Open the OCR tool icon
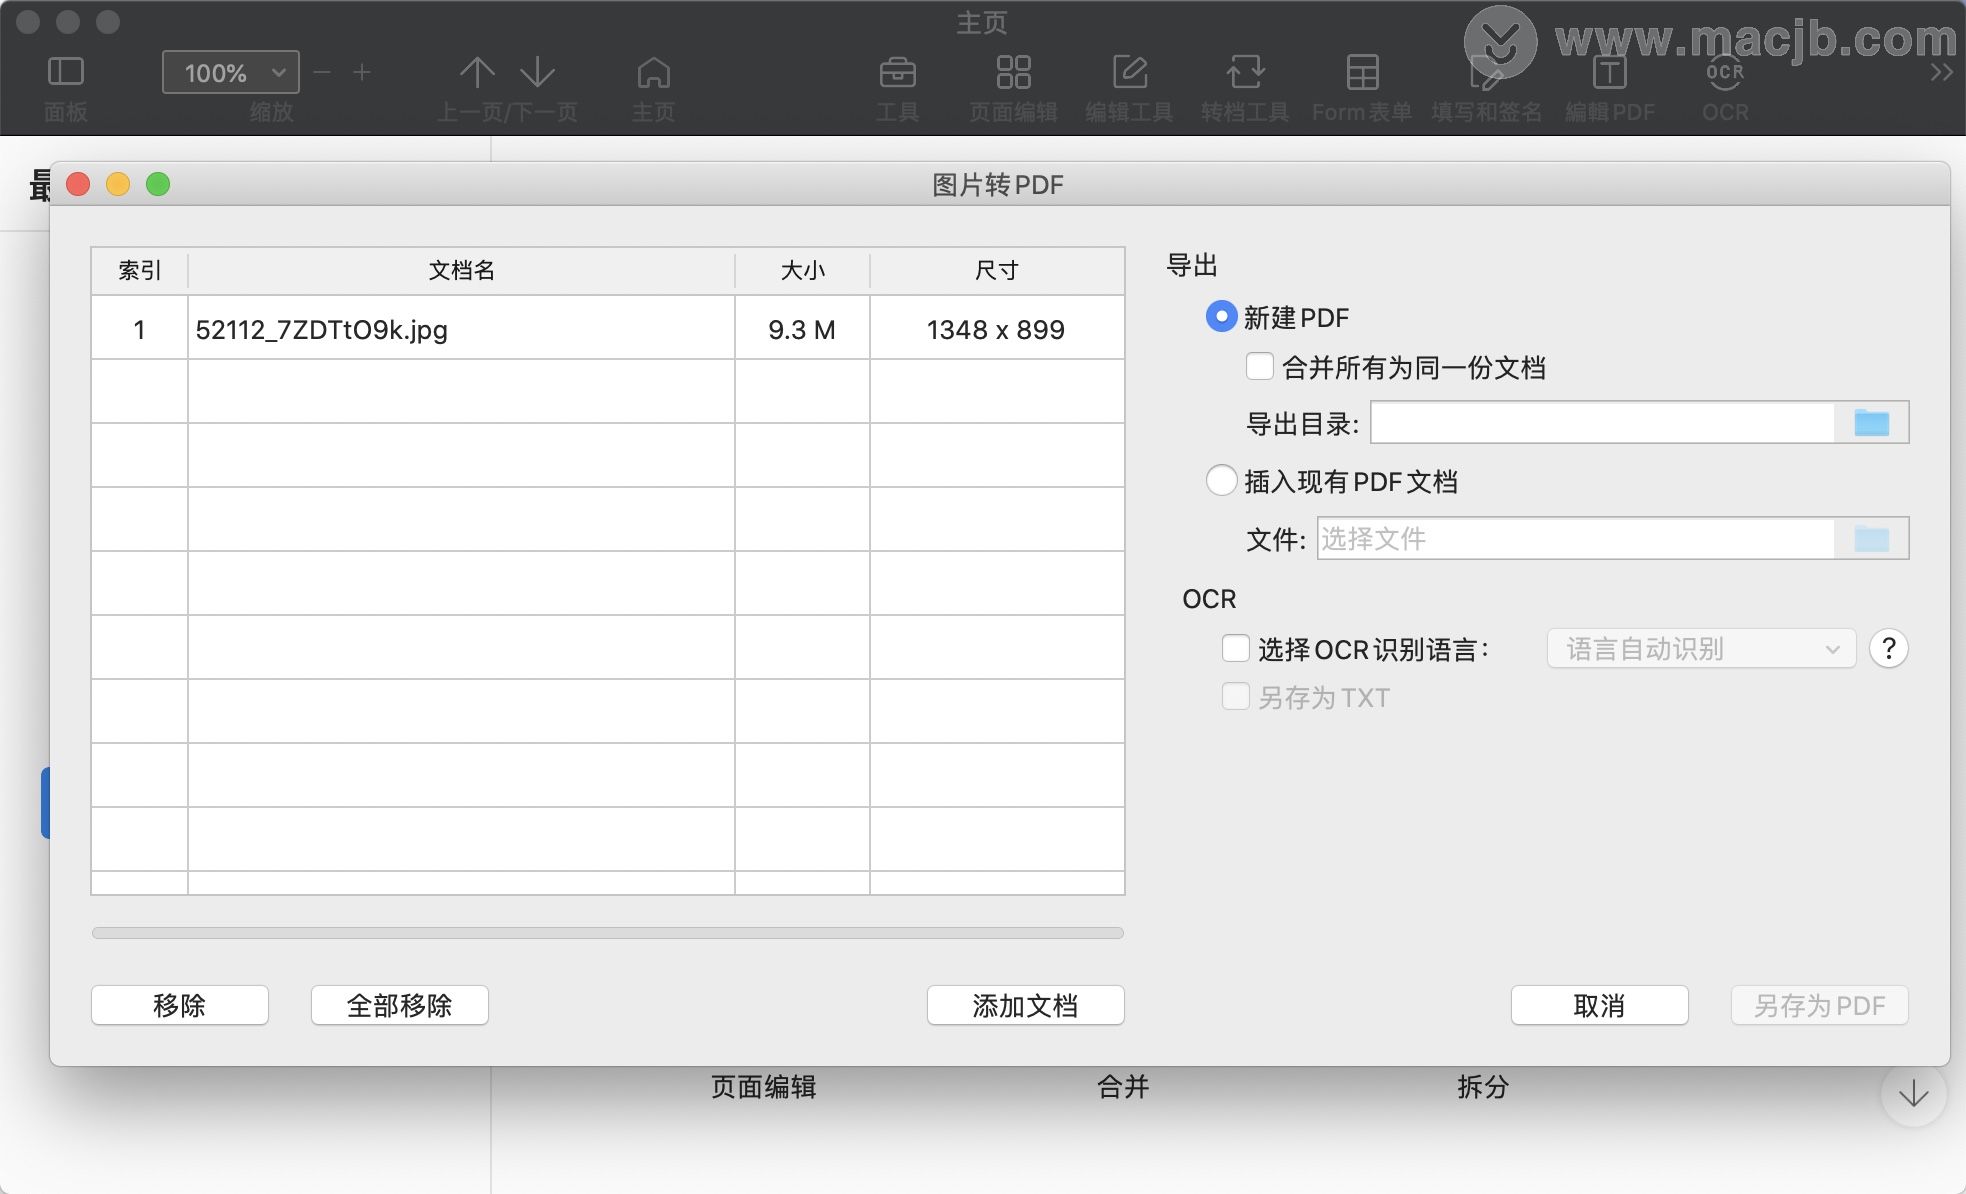The image size is (1966, 1194). click(1725, 72)
